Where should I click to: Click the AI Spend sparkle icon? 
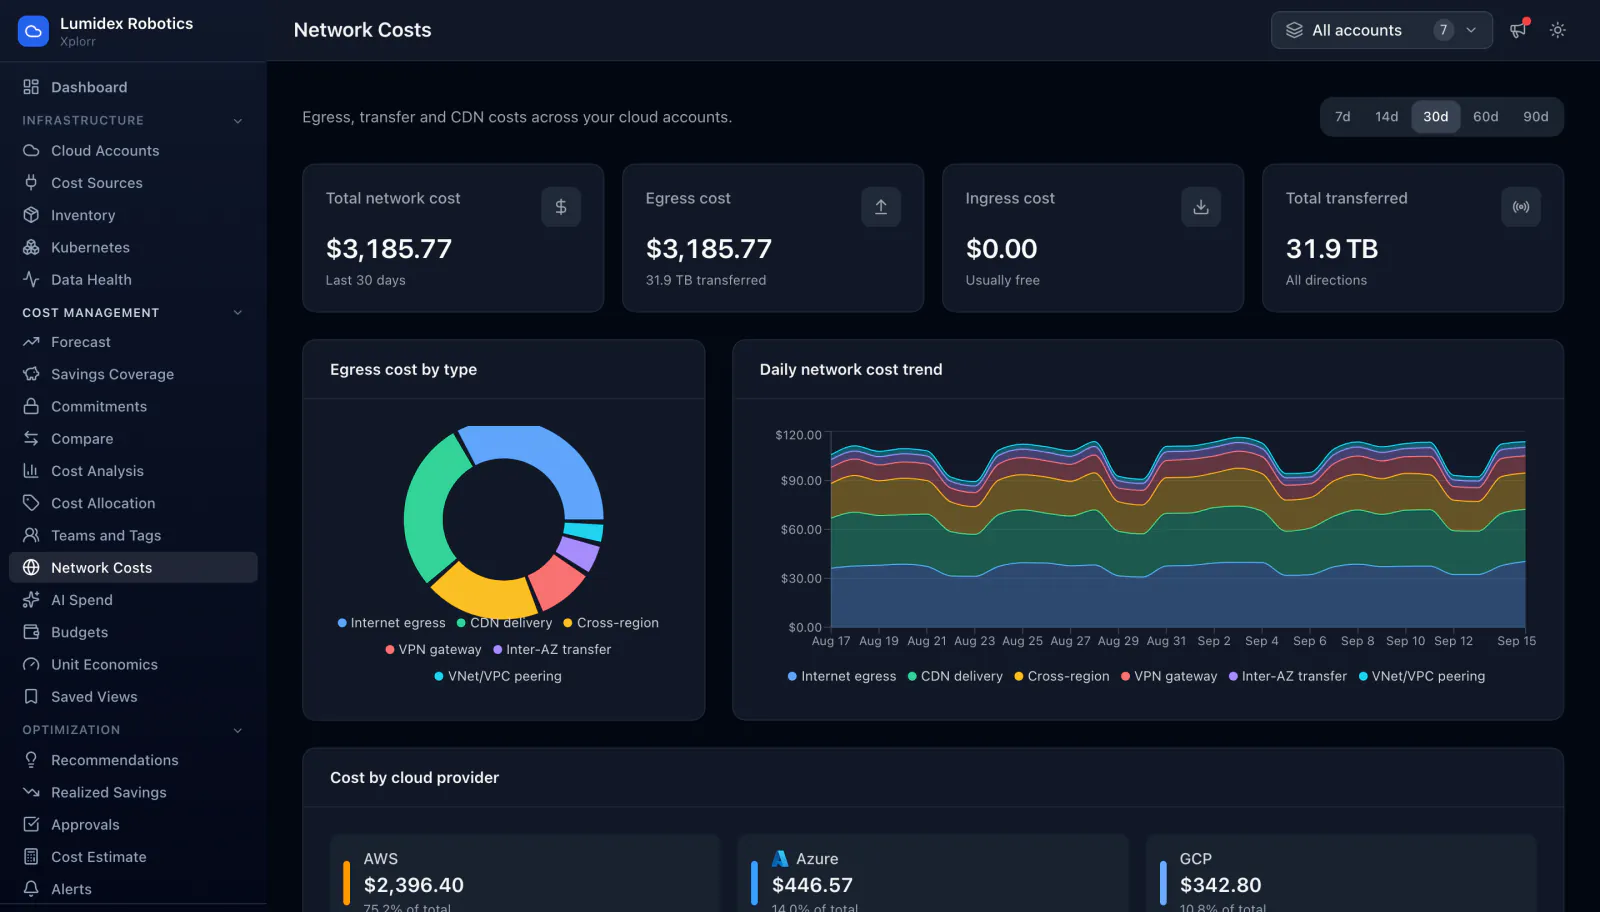(31, 600)
